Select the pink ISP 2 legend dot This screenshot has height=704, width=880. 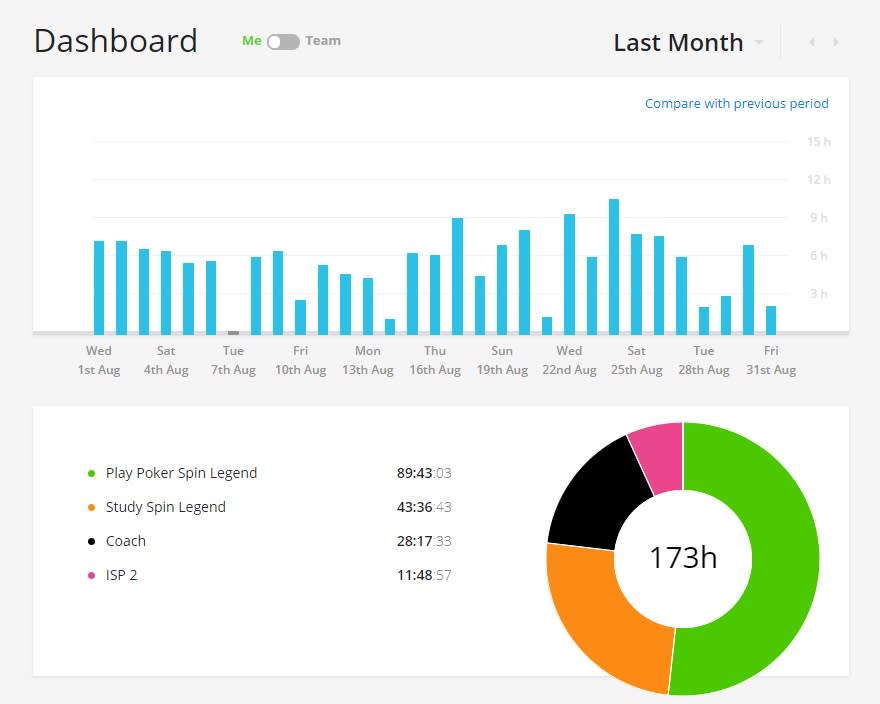91,575
